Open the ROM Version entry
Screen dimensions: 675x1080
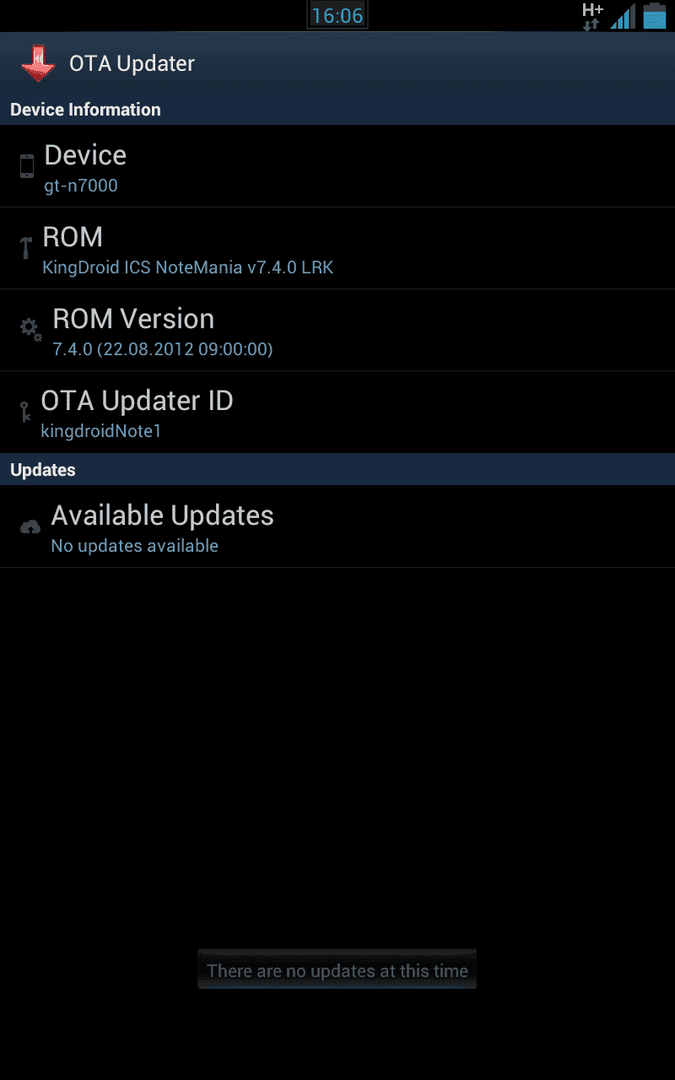point(338,330)
